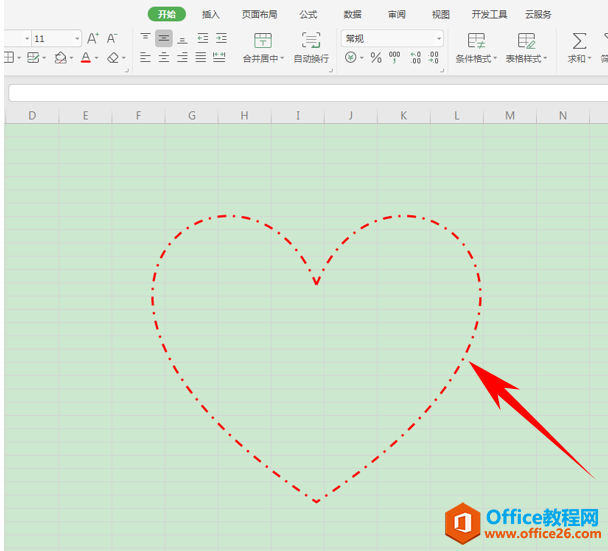Open the 审阅 tab
This screenshot has height=551, width=608.
[x=397, y=15]
